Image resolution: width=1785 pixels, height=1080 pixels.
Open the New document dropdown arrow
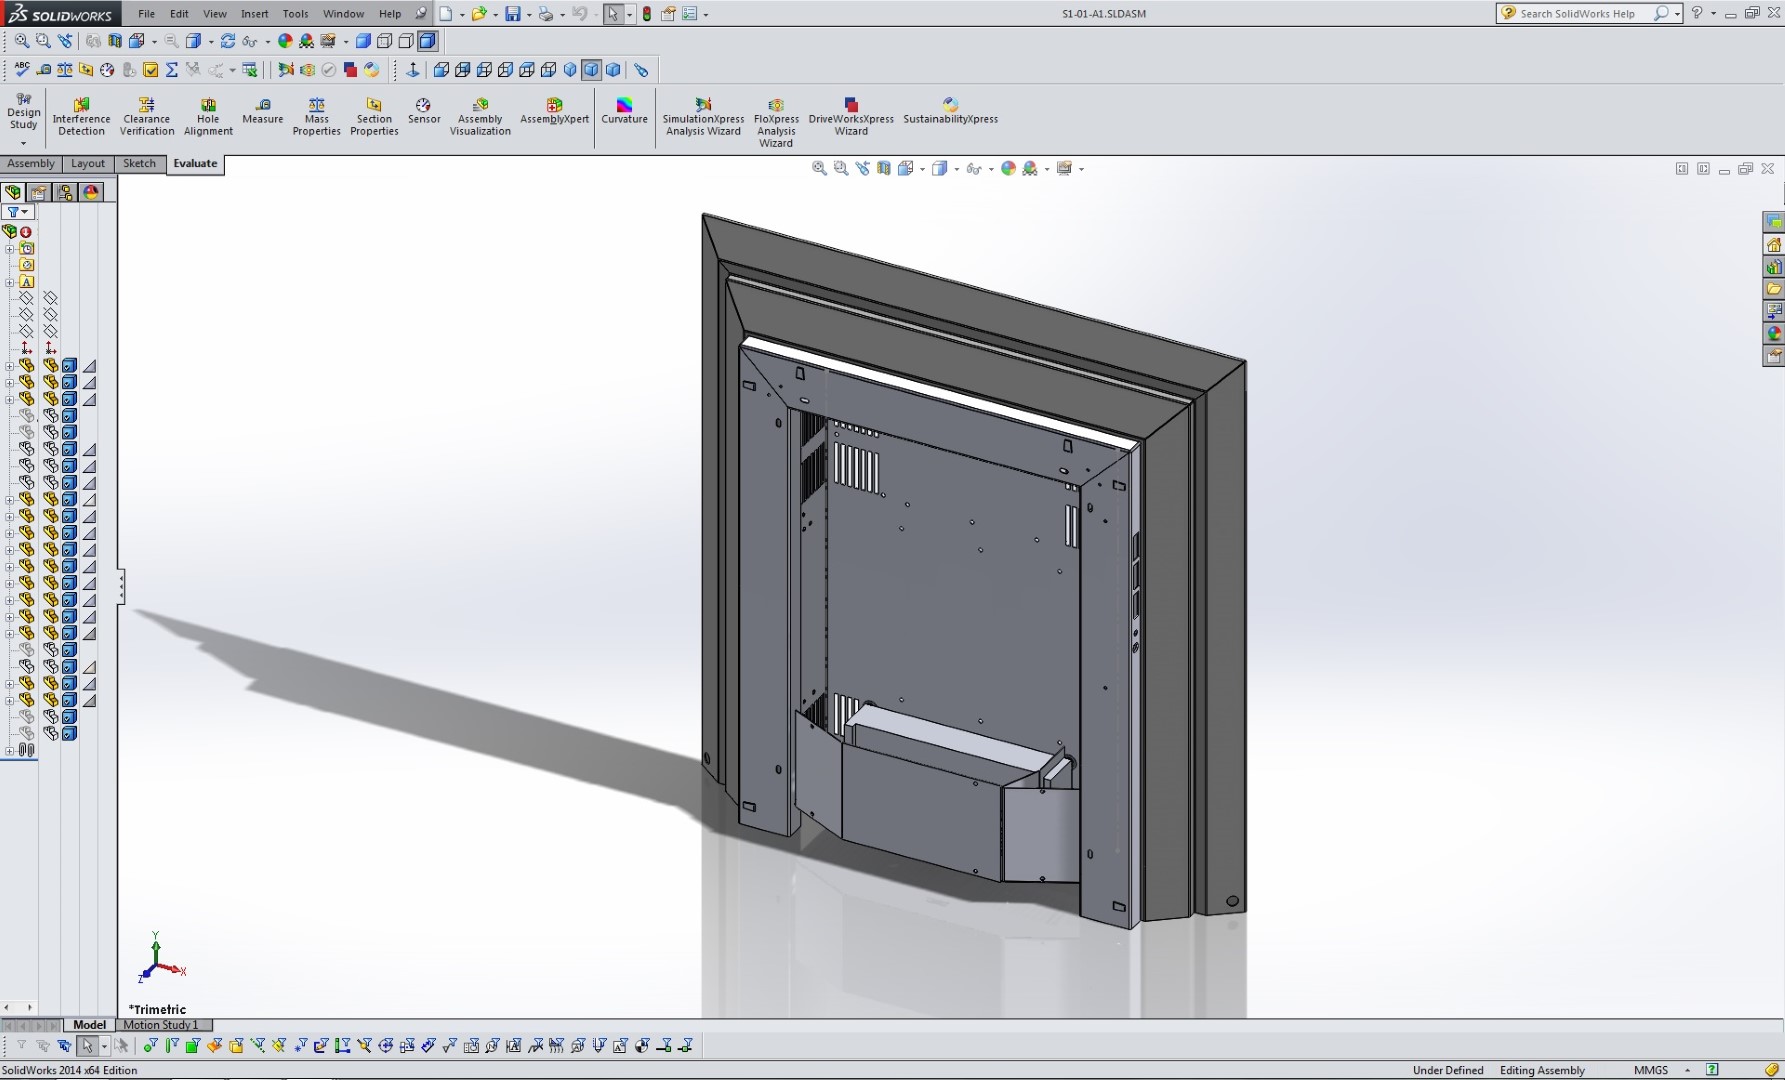pyautogui.click(x=462, y=15)
